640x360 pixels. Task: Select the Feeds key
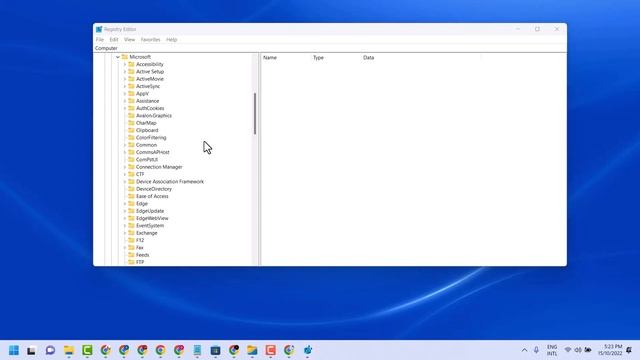[x=142, y=255]
